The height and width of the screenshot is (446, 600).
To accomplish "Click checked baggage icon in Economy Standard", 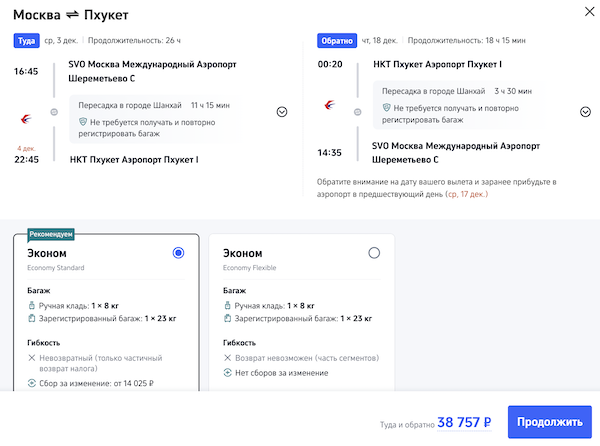I will [x=31, y=319].
